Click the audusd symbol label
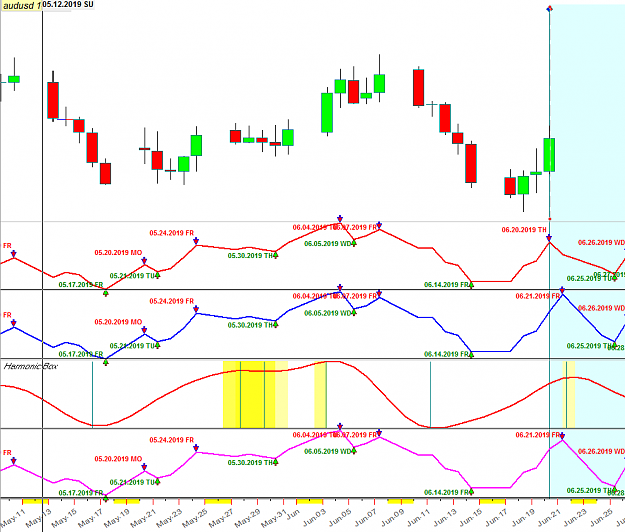This screenshot has width=625, height=532. 22,6
